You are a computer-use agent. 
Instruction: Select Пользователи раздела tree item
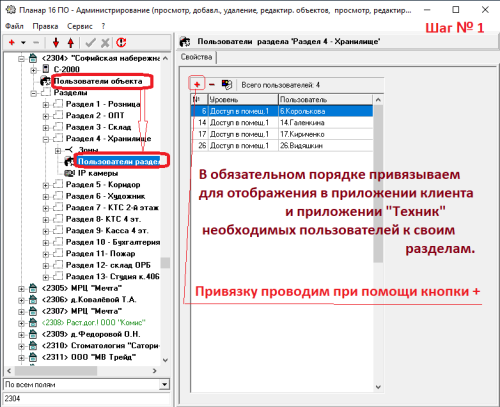tap(119, 162)
